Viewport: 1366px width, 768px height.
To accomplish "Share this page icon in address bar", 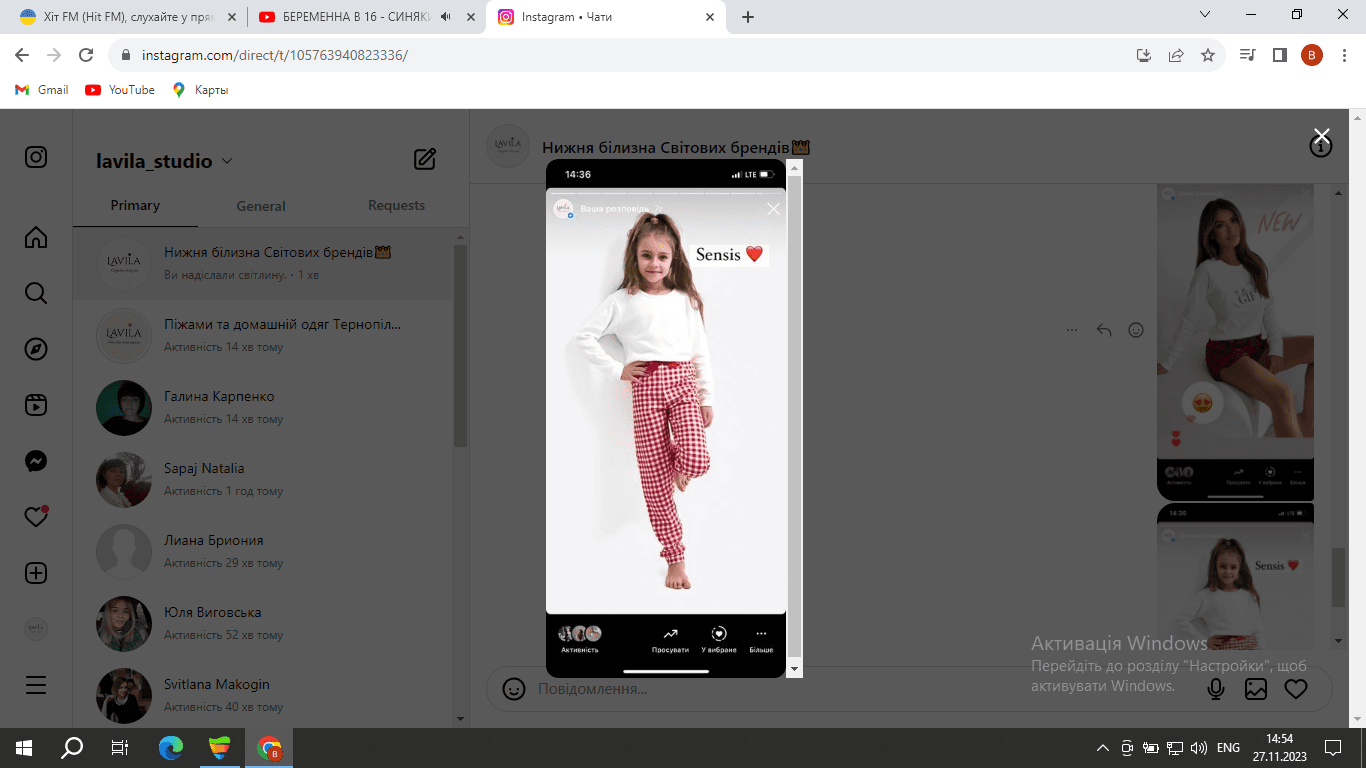I will coord(1176,55).
